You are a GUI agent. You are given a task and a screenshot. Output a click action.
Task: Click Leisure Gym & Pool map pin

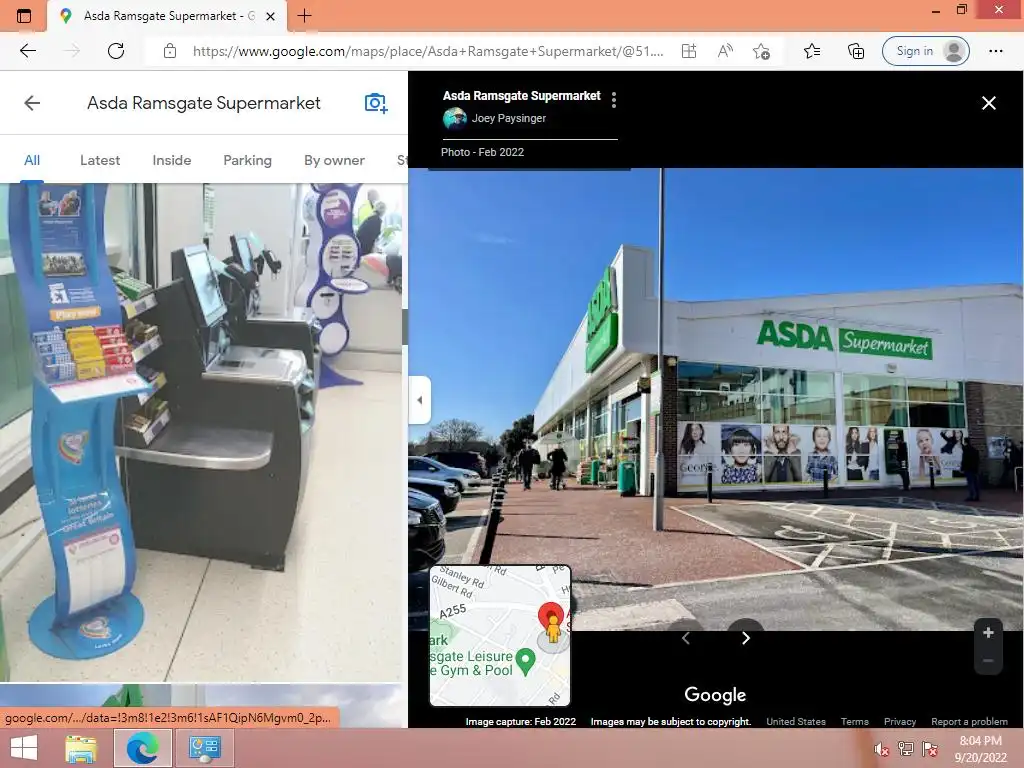tap(525, 661)
